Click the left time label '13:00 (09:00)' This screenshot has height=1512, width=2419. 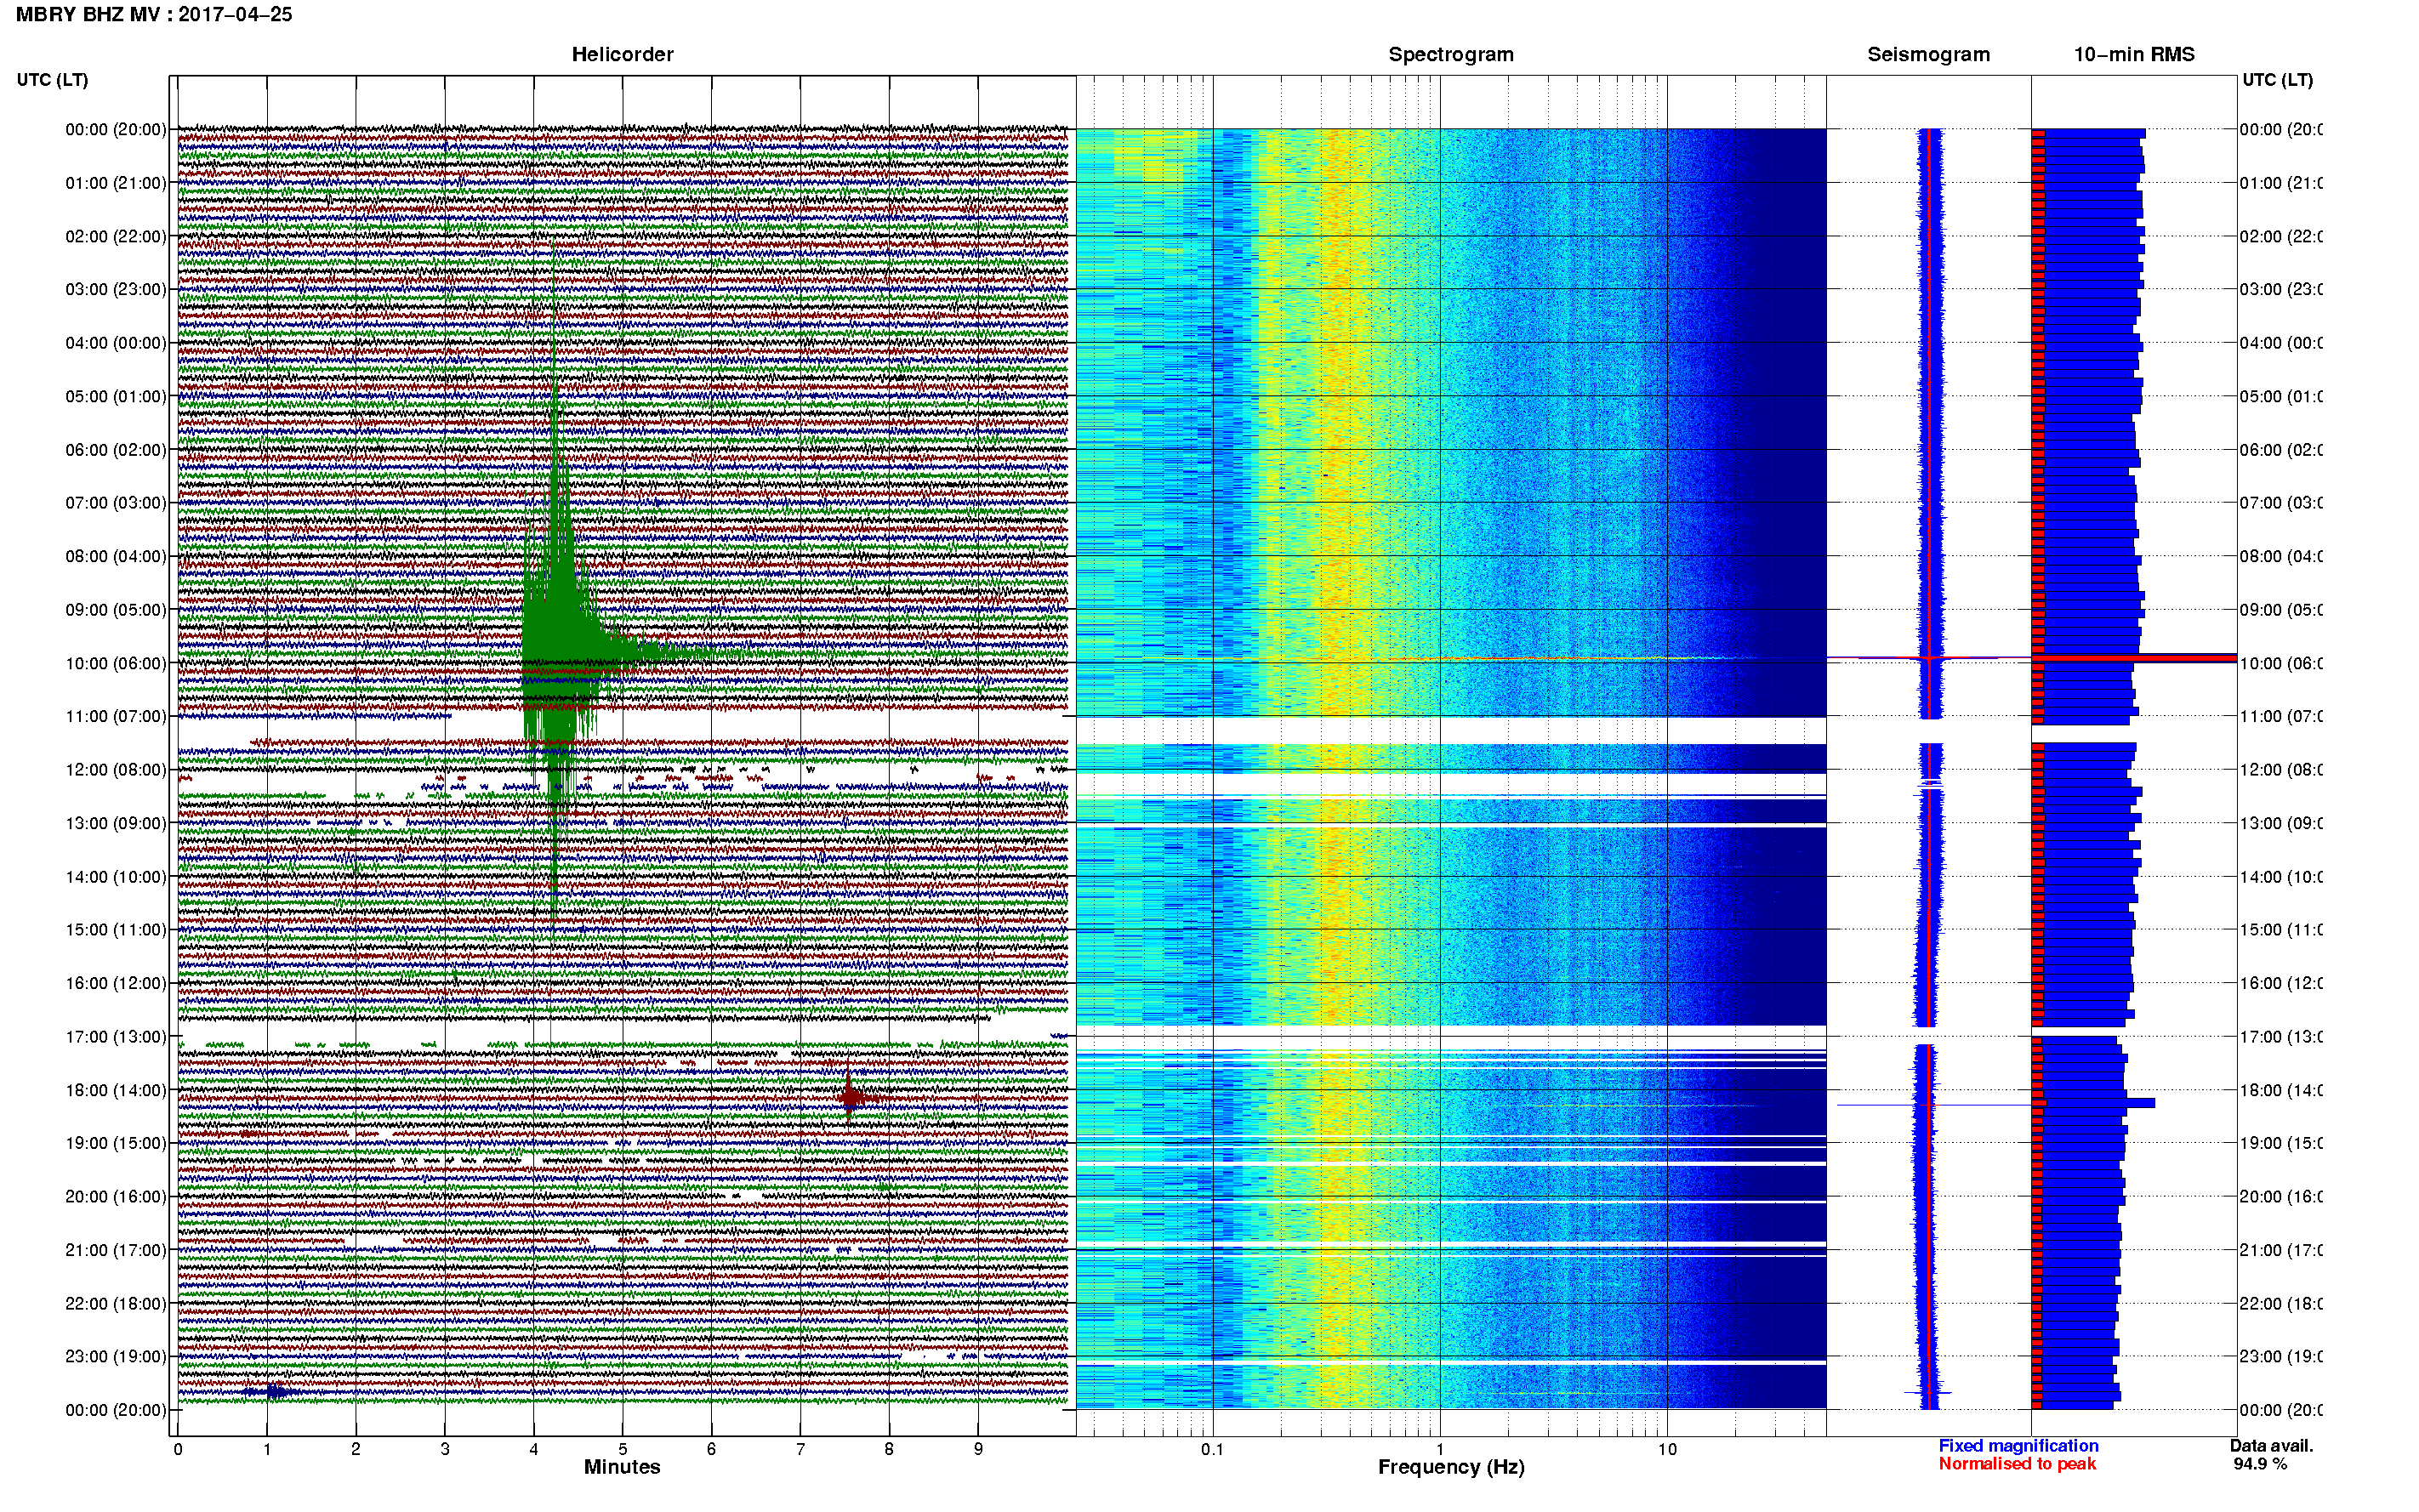(116, 823)
